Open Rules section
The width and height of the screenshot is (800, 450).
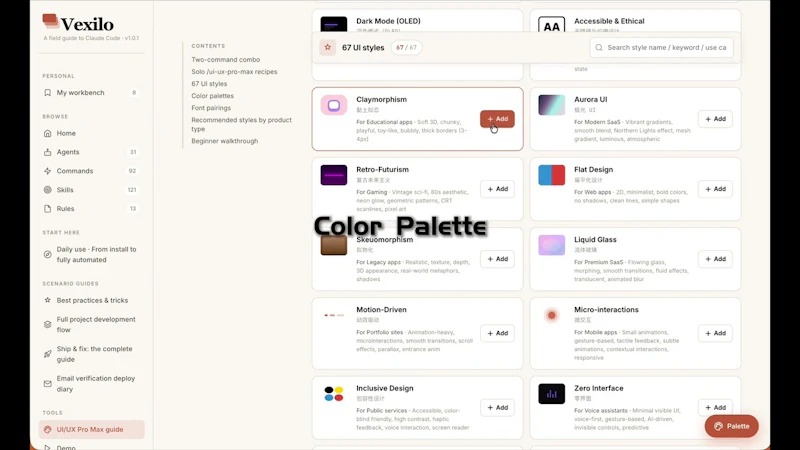[91, 209]
